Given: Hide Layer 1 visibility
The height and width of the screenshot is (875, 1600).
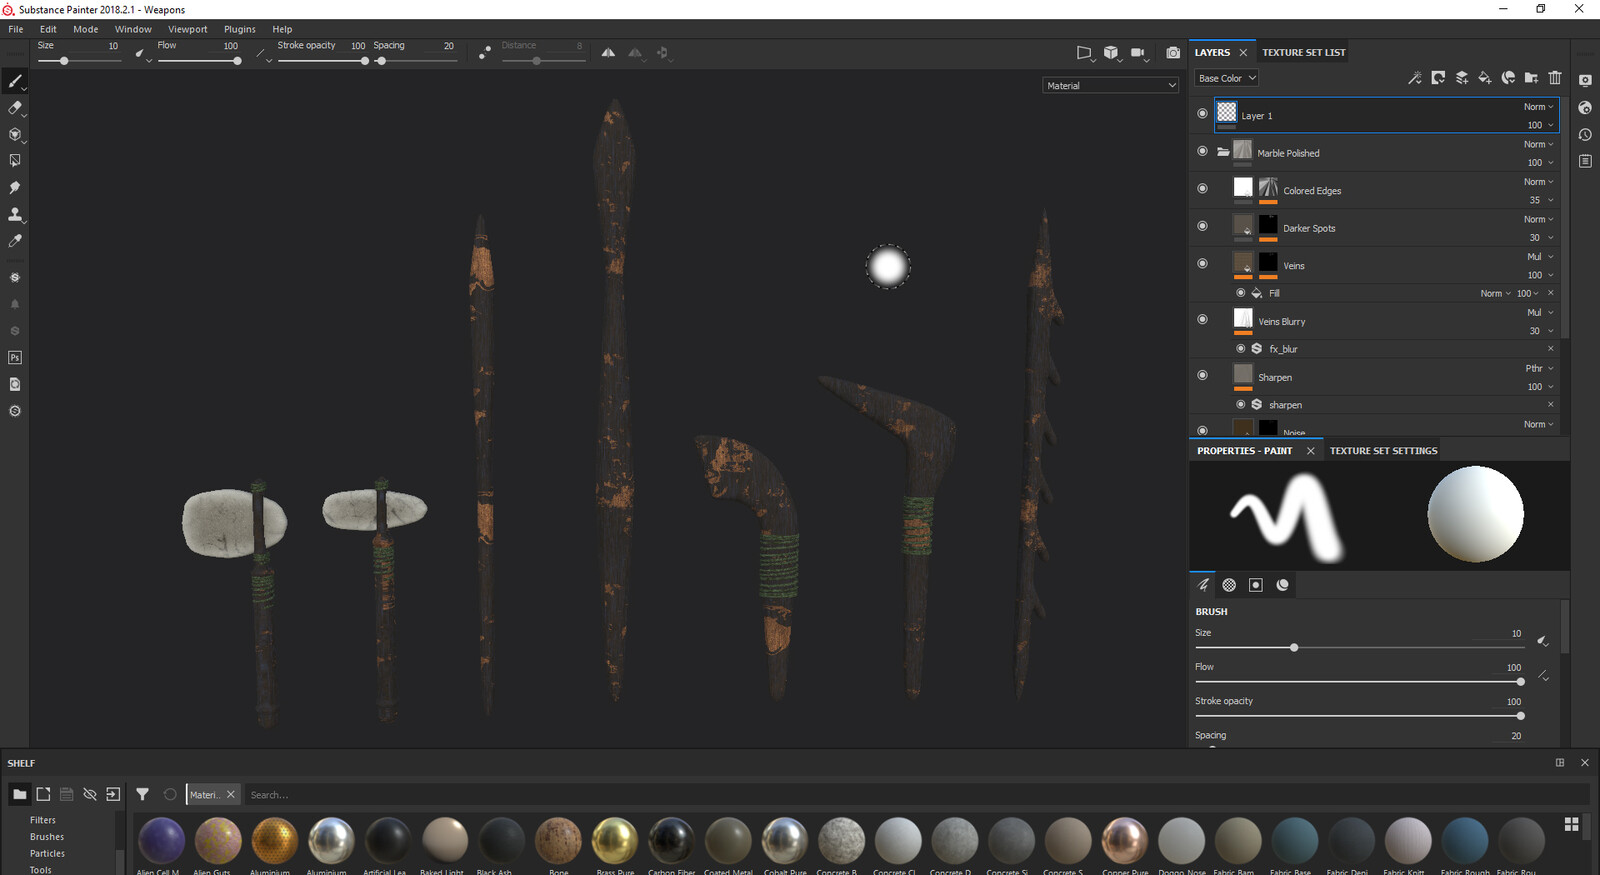Looking at the screenshot, I should point(1202,114).
